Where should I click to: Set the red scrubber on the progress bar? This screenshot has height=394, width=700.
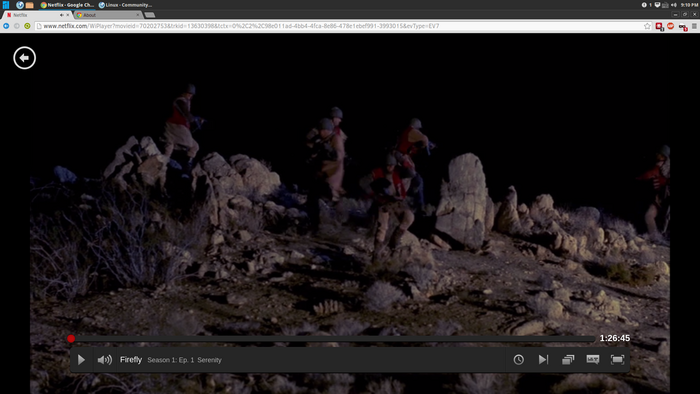click(x=71, y=339)
